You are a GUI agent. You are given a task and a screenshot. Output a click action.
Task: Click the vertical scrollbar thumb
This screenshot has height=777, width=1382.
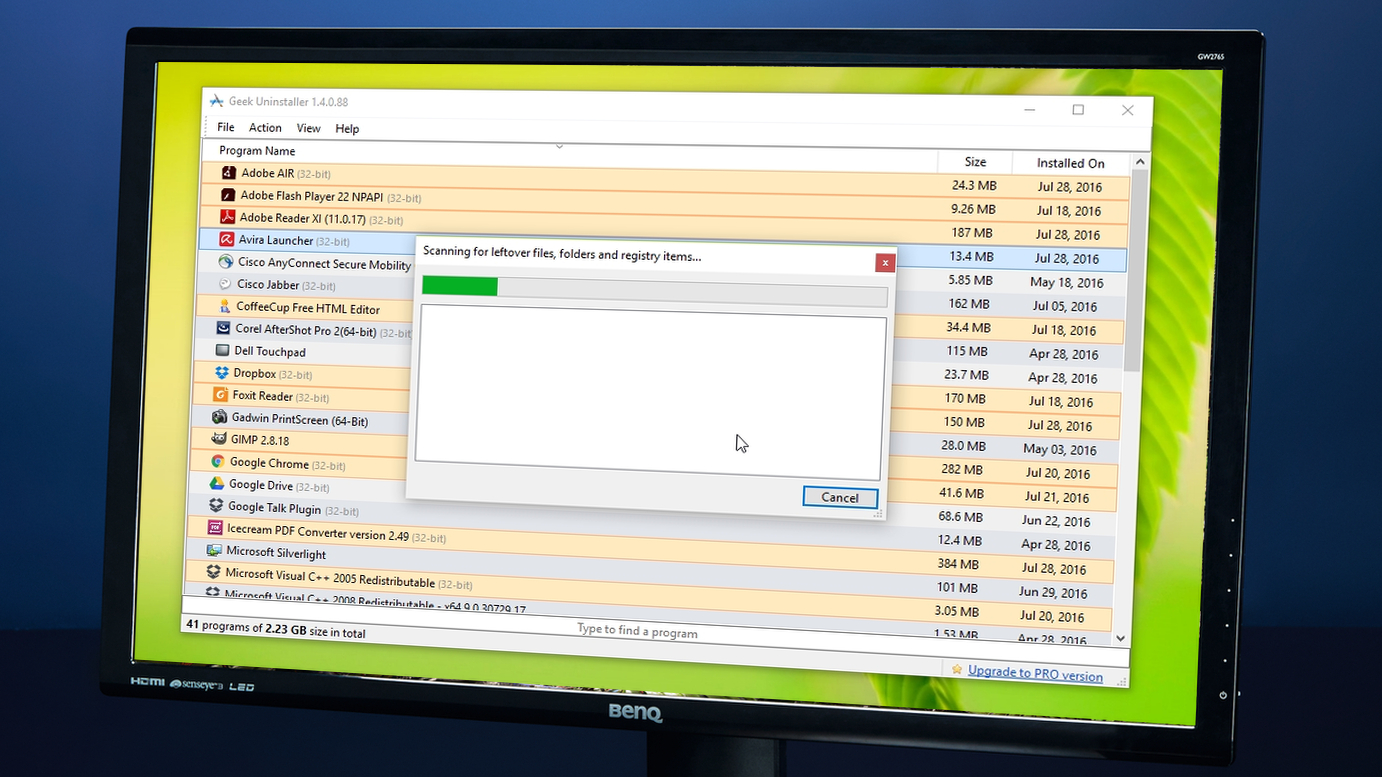(x=1135, y=270)
